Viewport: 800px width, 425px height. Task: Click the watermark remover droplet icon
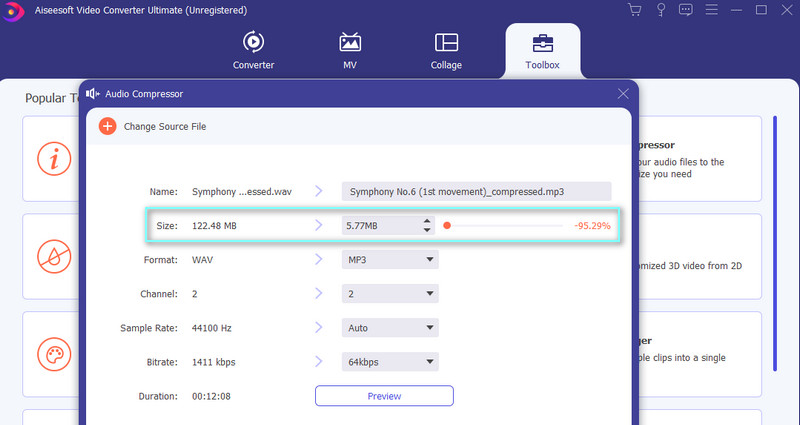click(54, 257)
